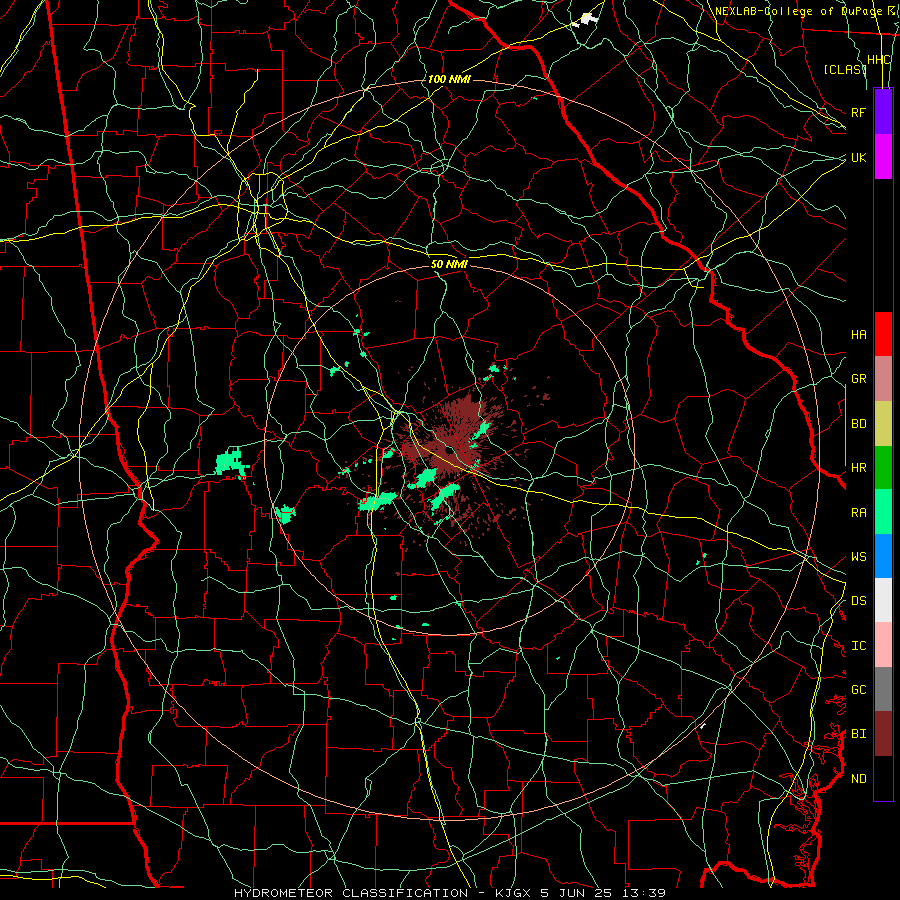Screen dimensions: 900x900
Task: Click the GR legend label
Action: click(858, 379)
